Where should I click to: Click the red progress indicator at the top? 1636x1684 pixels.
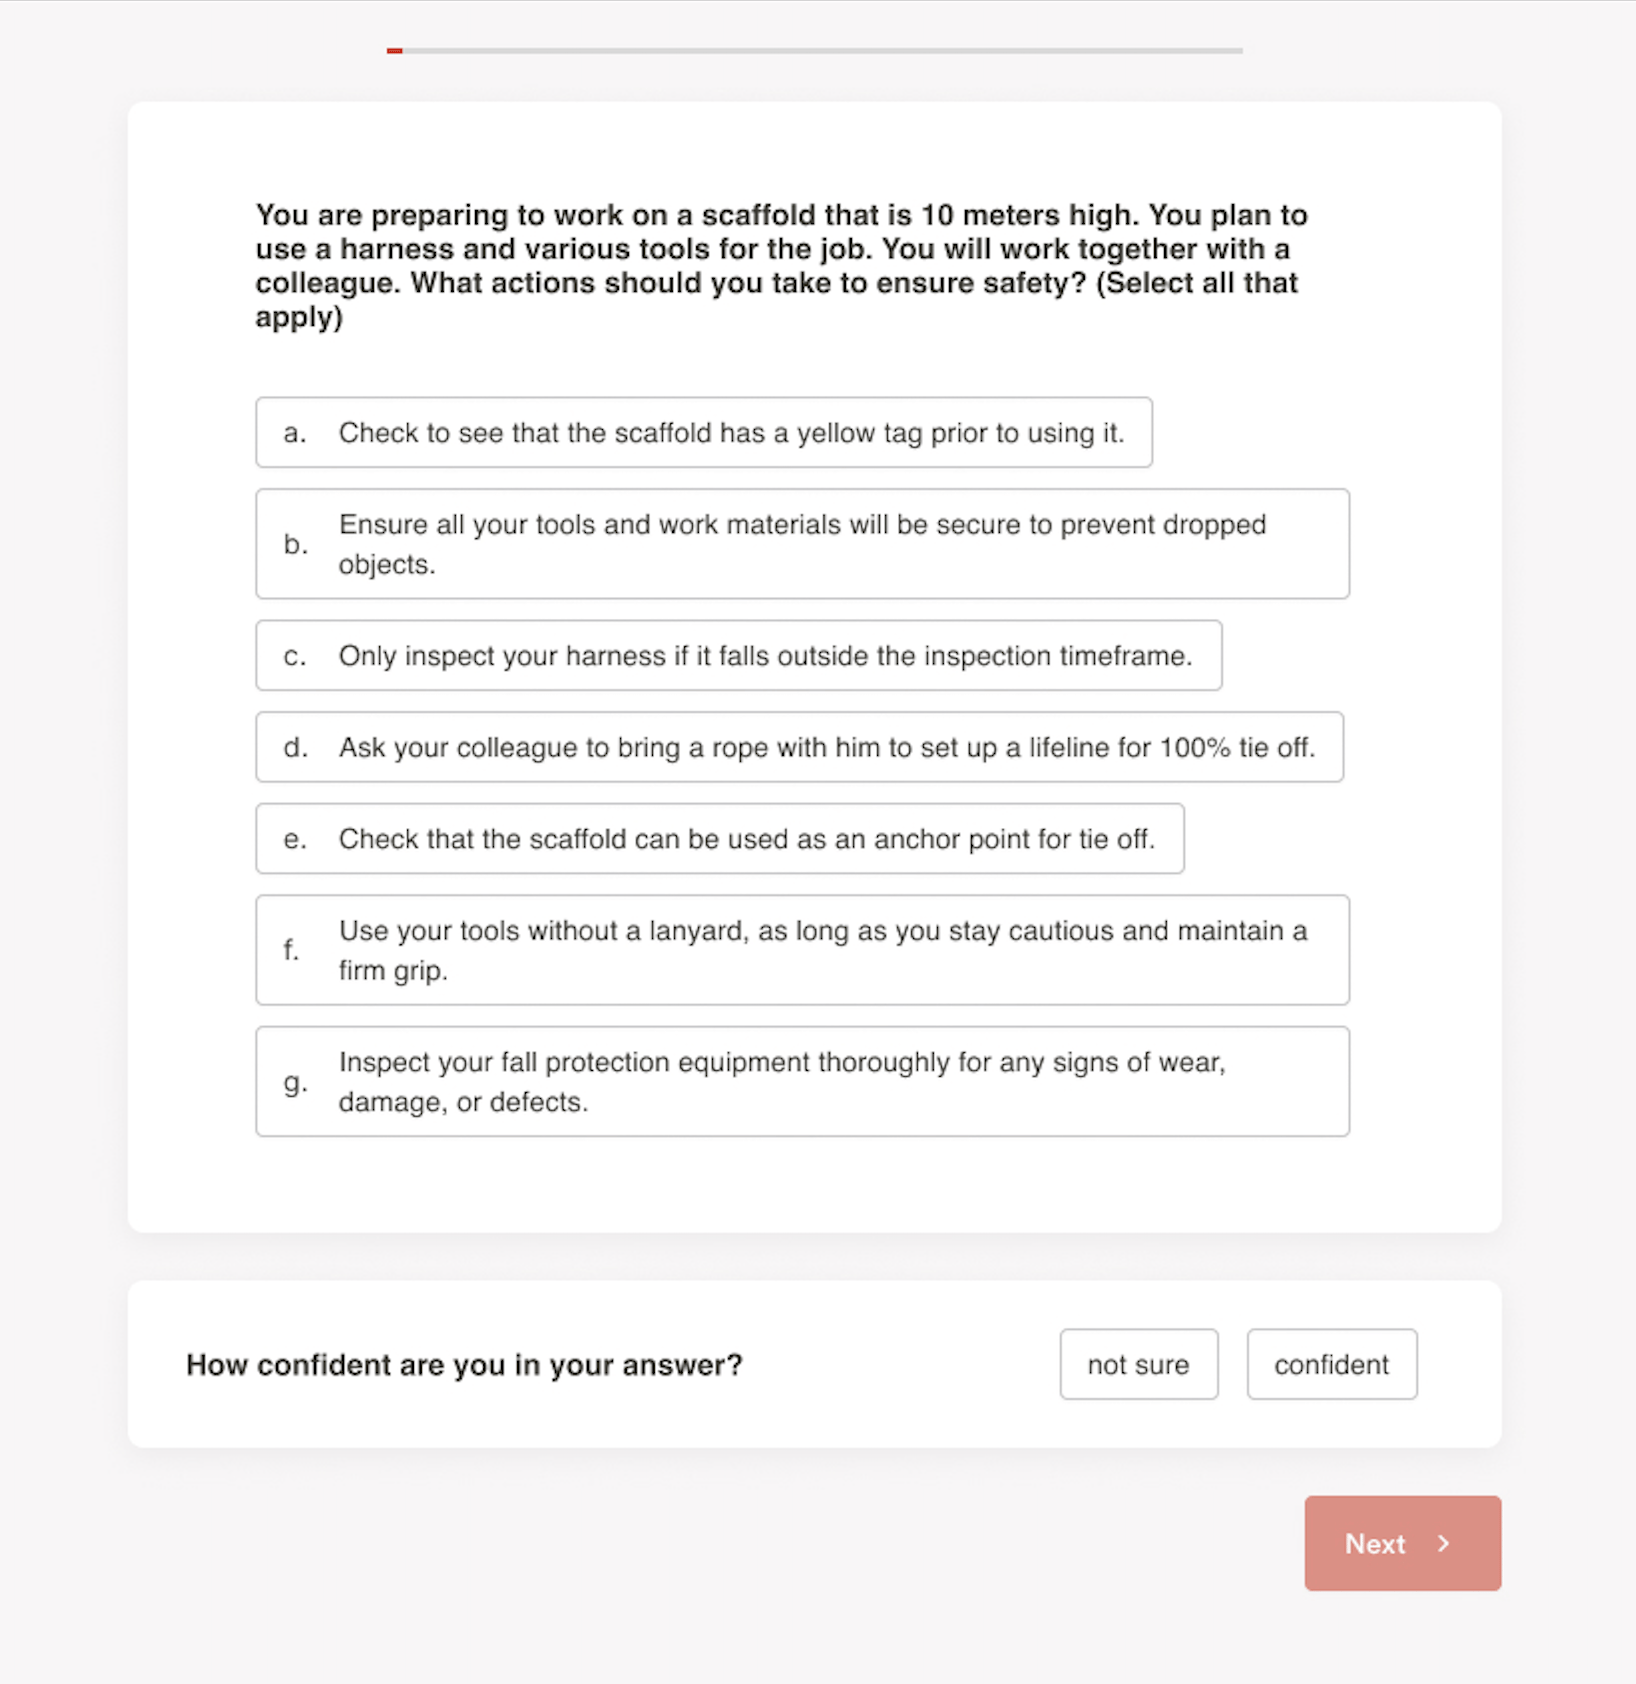[396, 48]
